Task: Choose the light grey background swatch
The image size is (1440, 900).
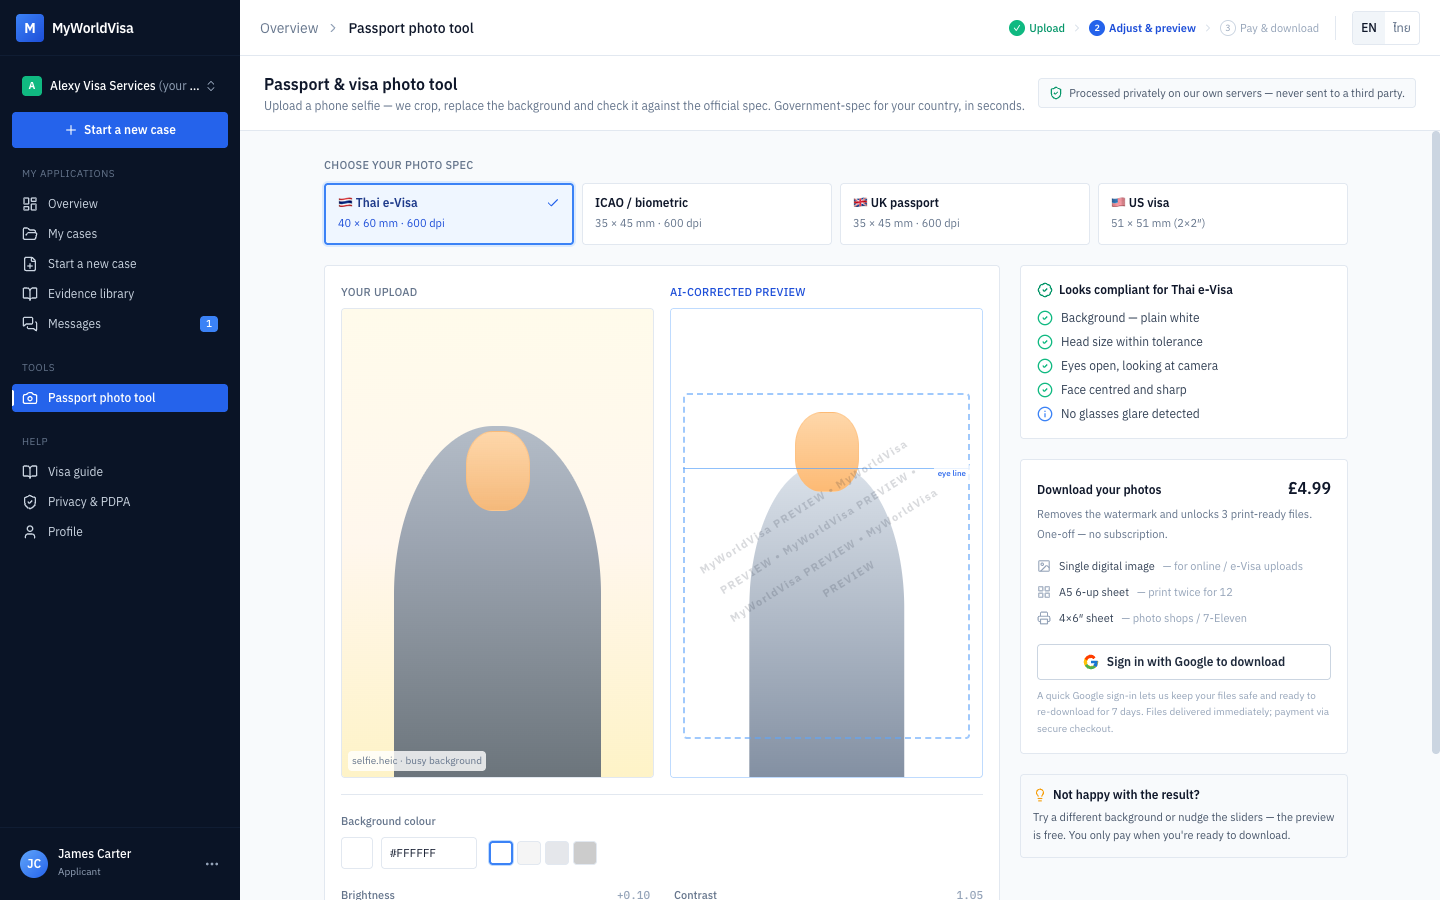Action: coord(557,853)
